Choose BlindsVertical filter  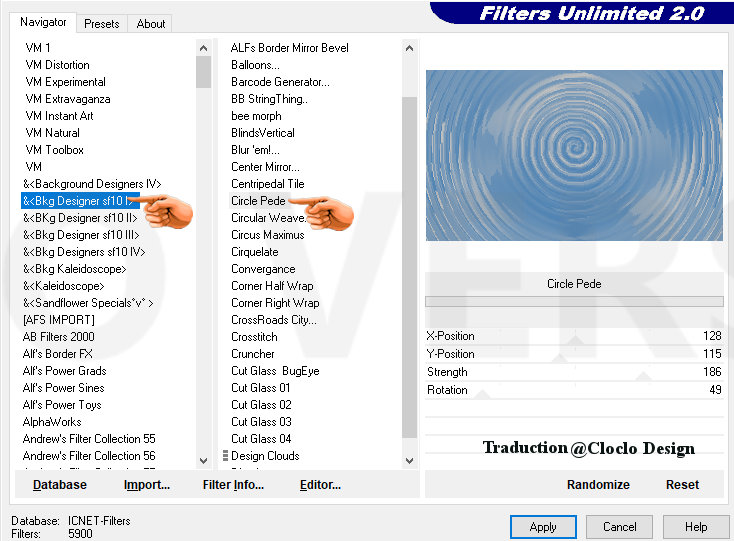point(263,133)
